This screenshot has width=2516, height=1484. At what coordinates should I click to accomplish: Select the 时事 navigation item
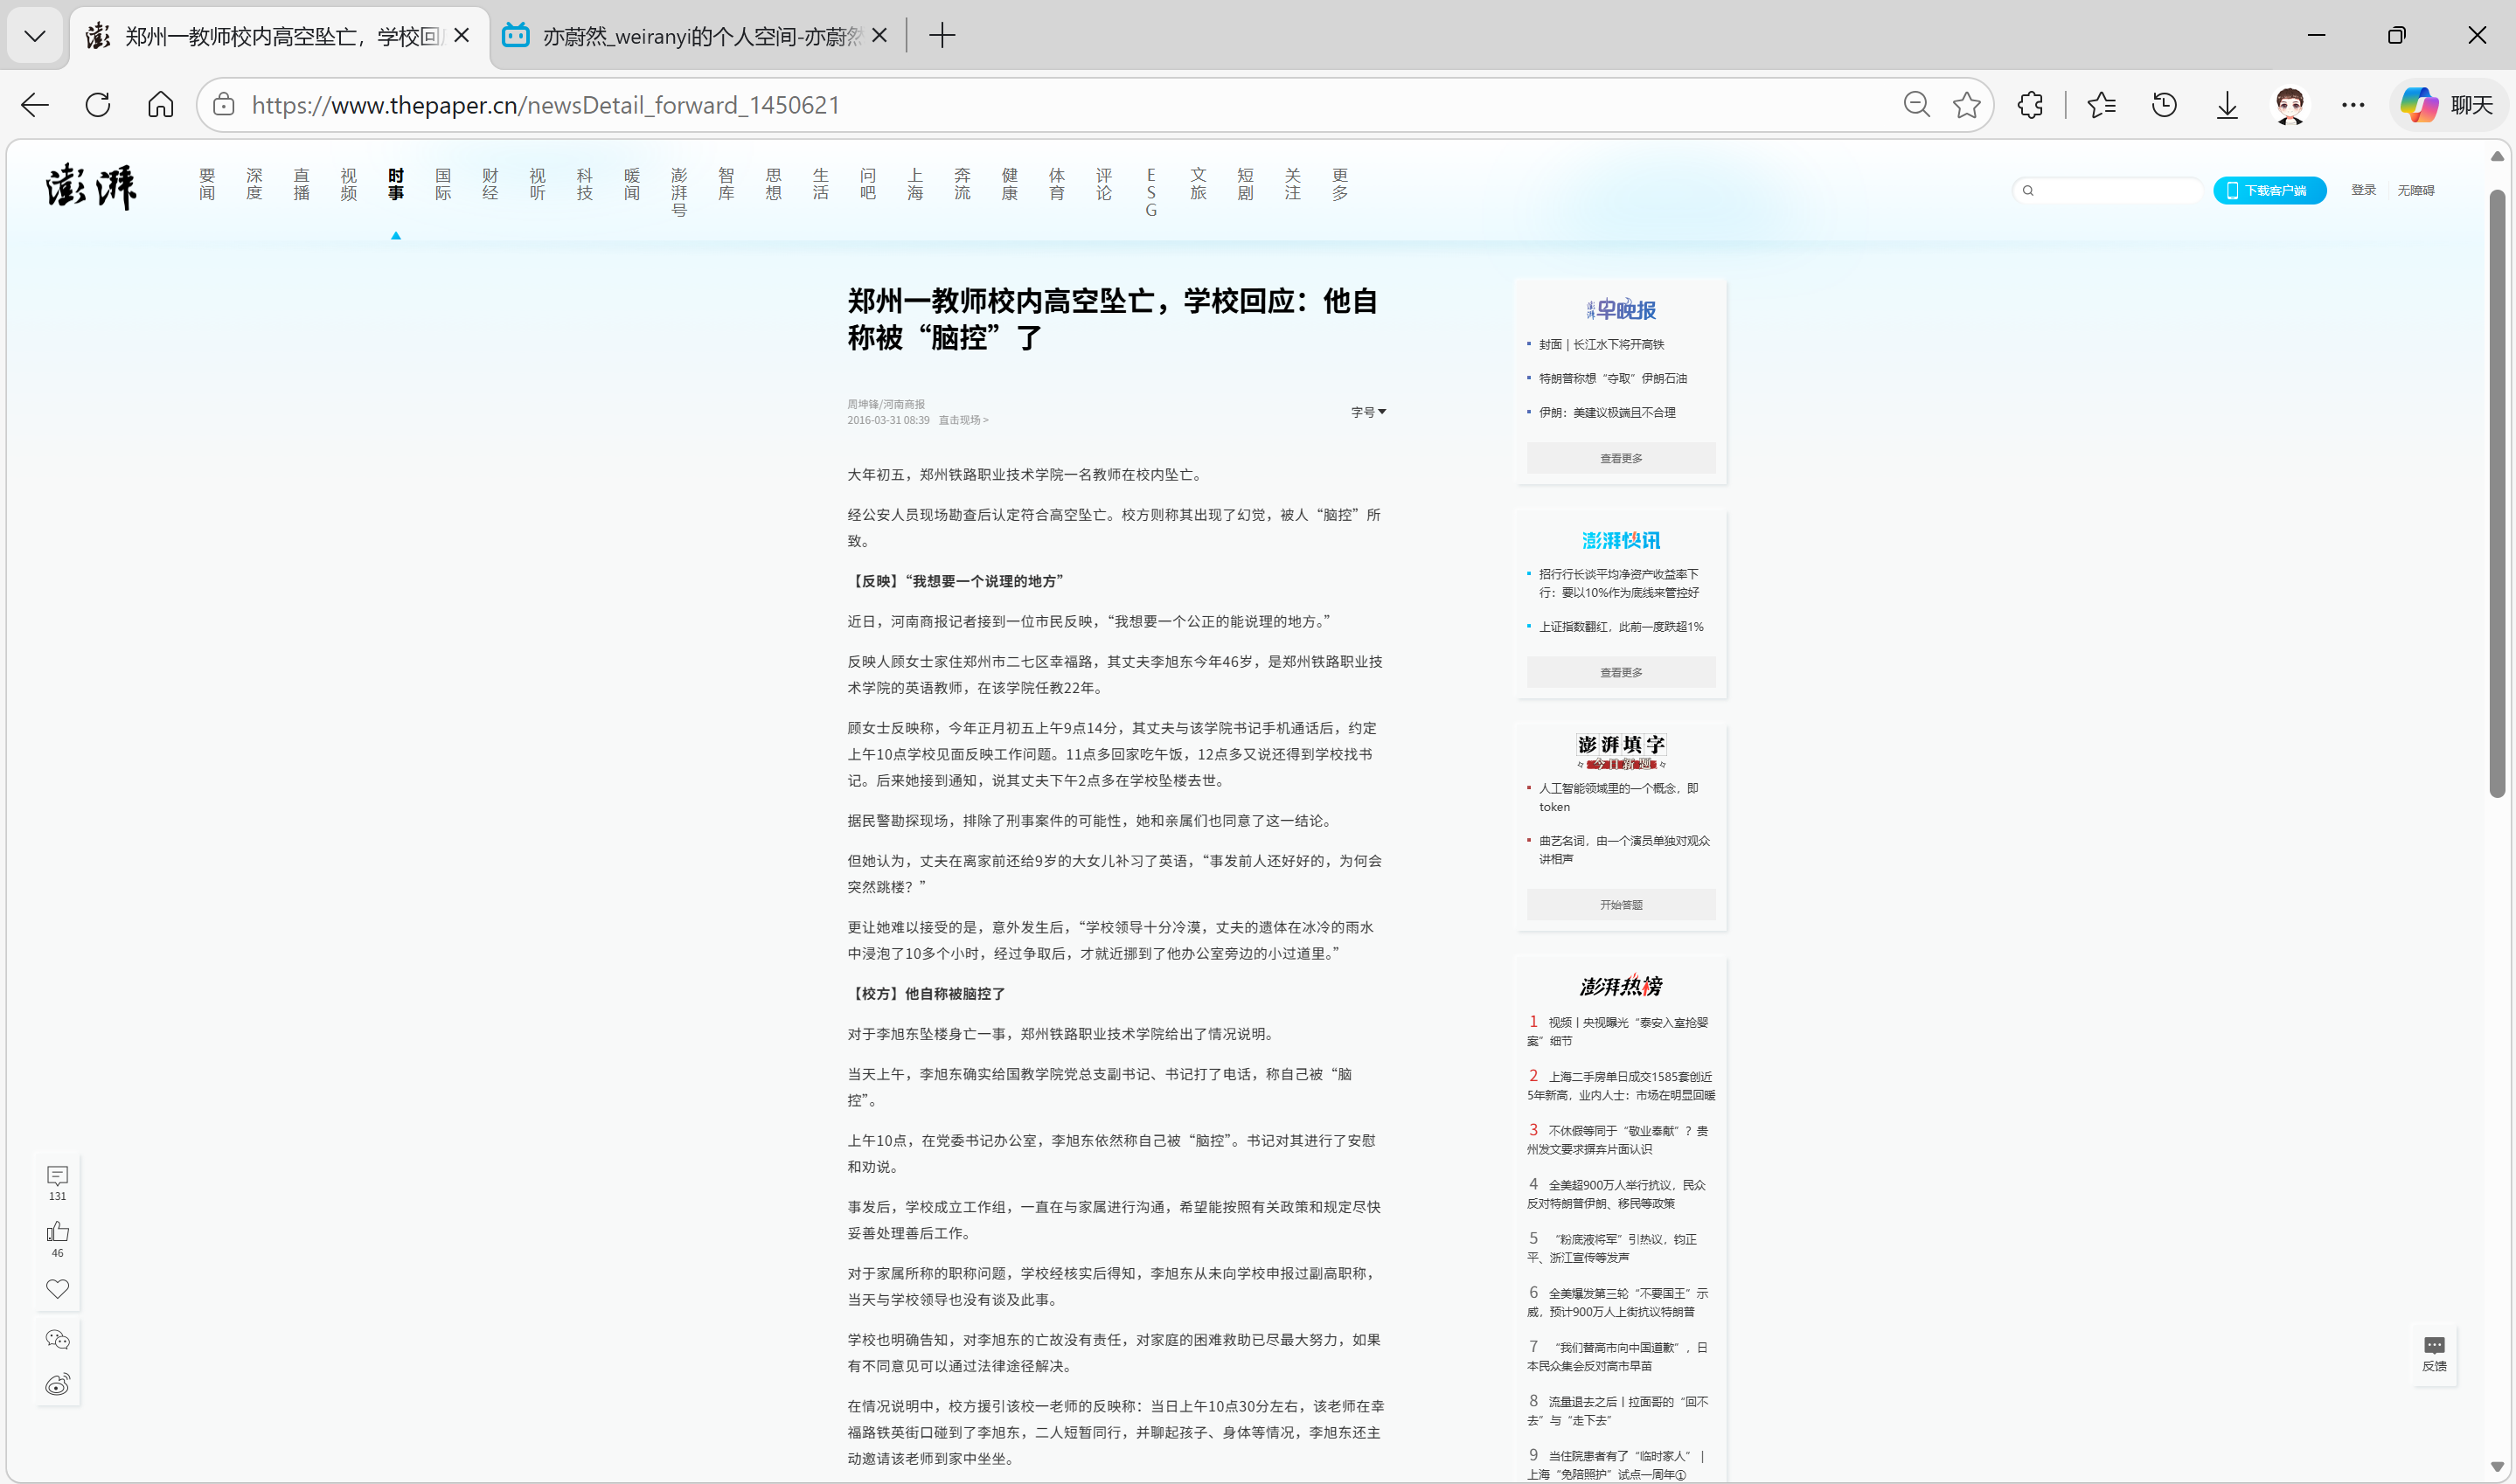pyautogui.click(x=395, y=184)
